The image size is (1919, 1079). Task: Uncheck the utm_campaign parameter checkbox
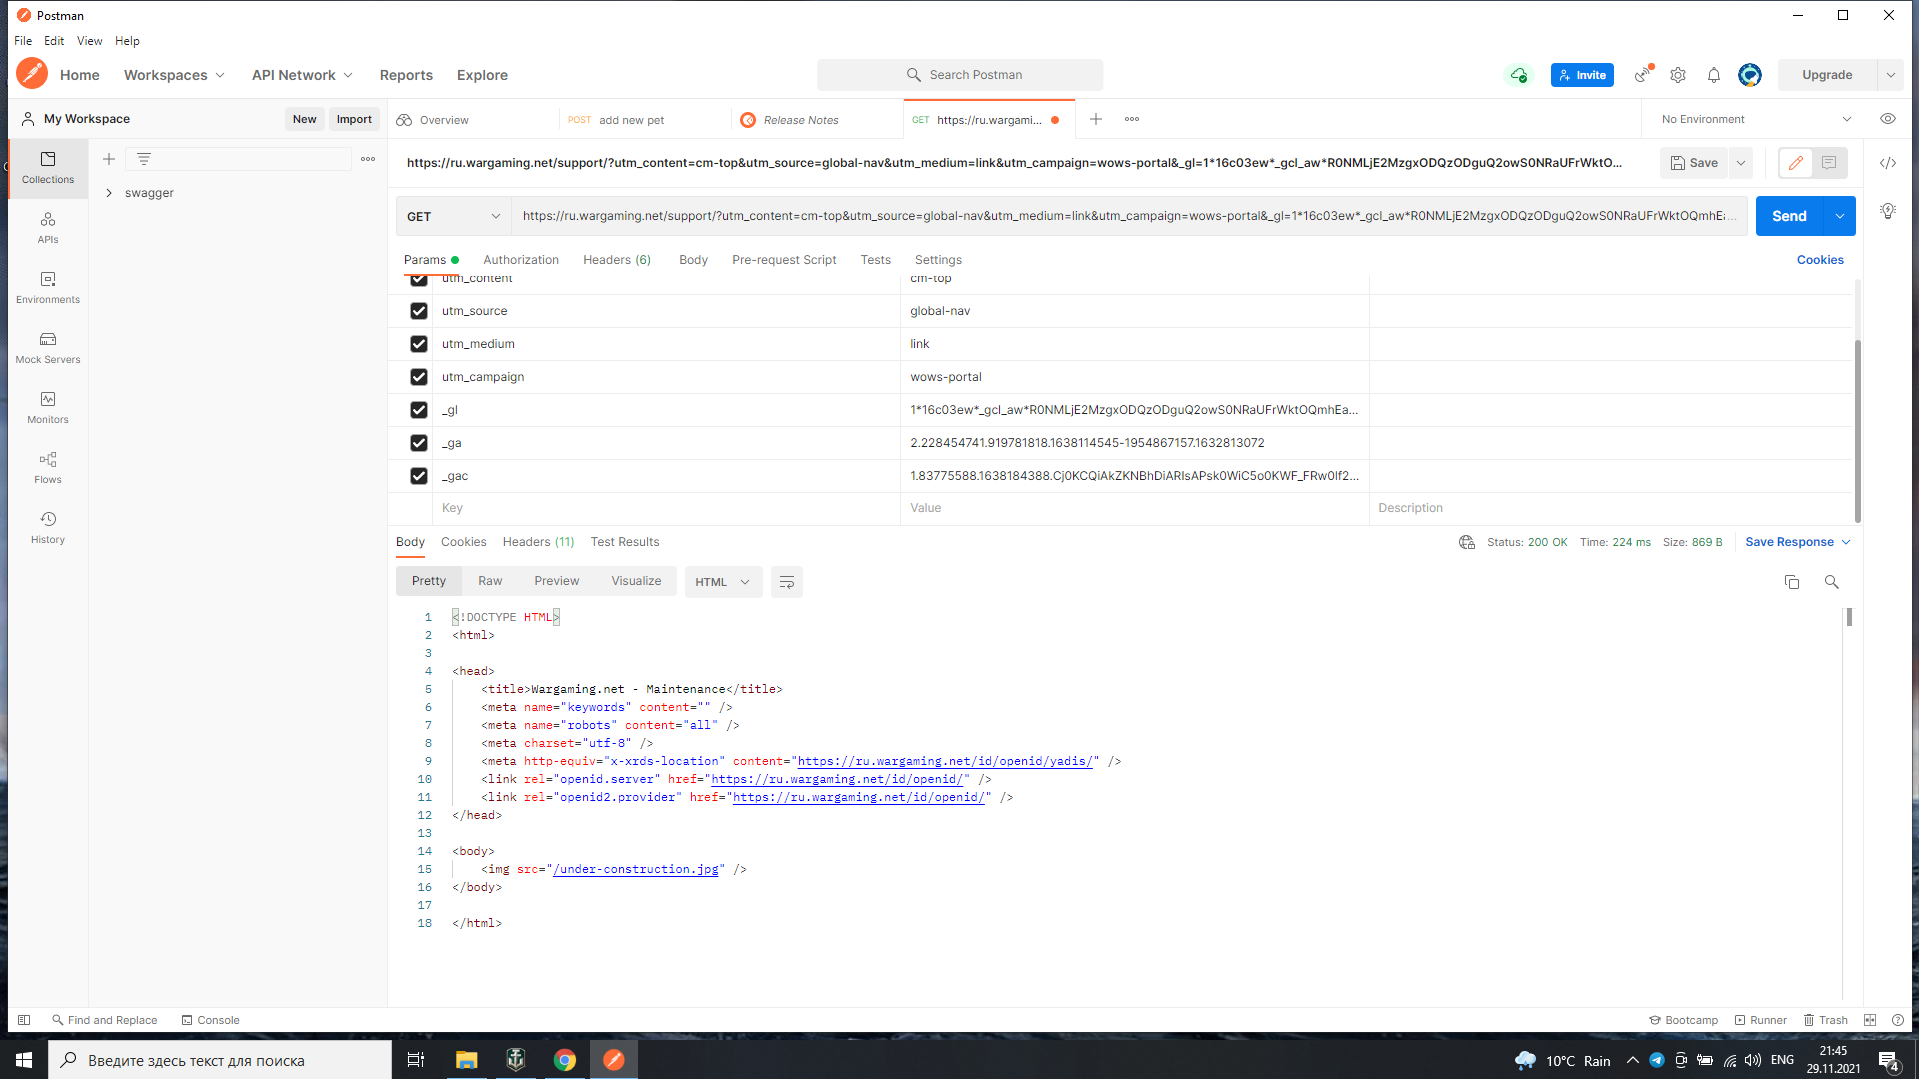[419, 377]
